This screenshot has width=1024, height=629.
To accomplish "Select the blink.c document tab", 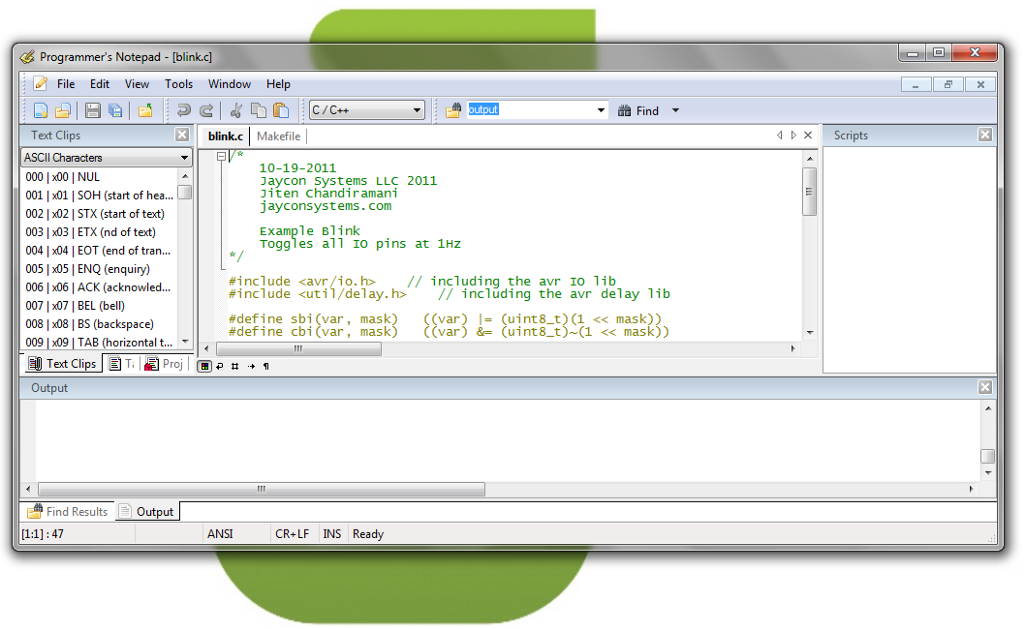I will 225,136.
